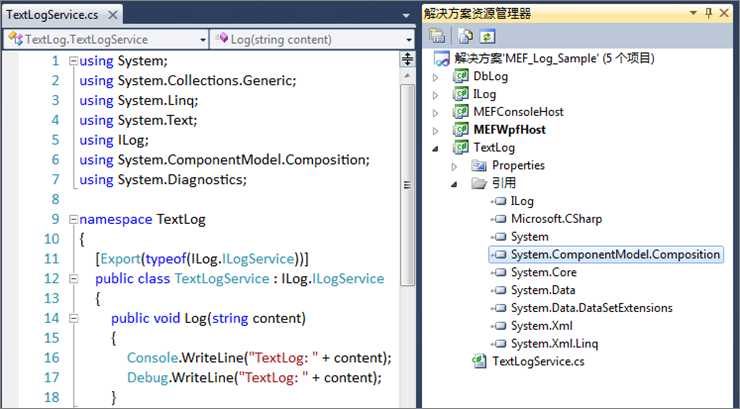Viewport: 740px width, 409px height.
Task: Select the System.Data.DataSetExtensions reference
Action: point(591,308)
